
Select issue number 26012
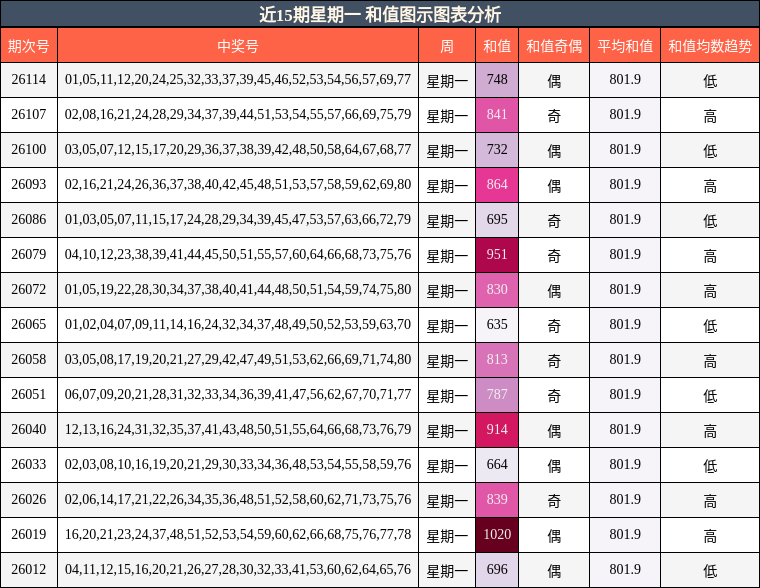(29, 570)
